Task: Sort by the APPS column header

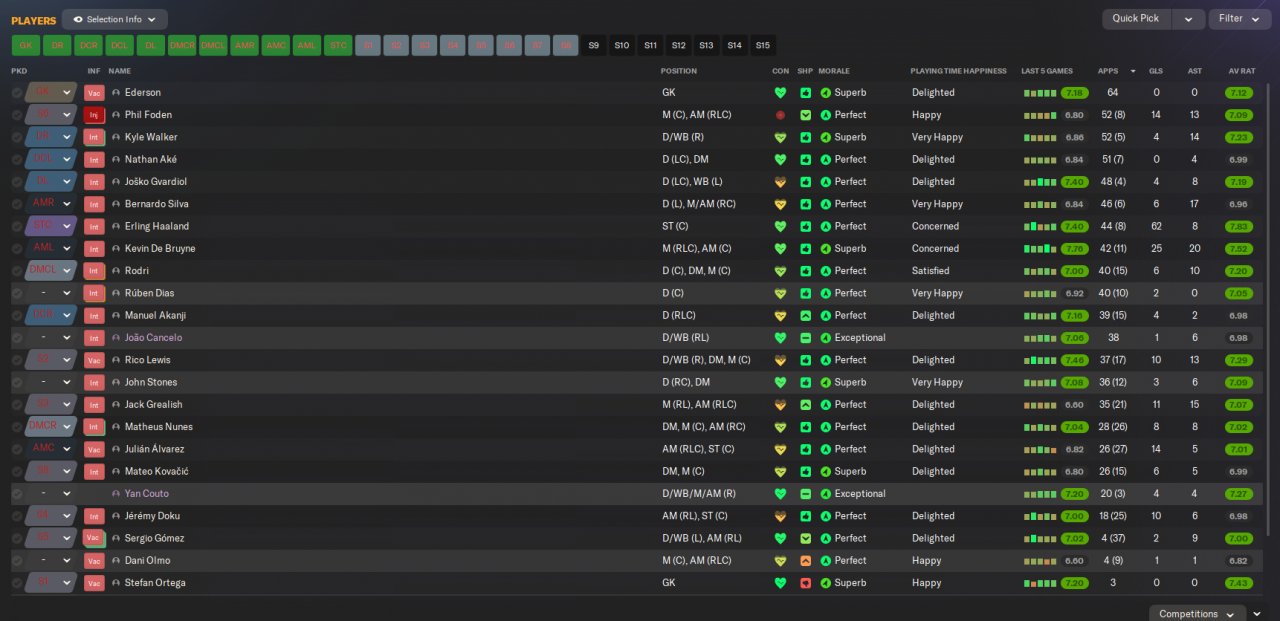Action: 1108,71
